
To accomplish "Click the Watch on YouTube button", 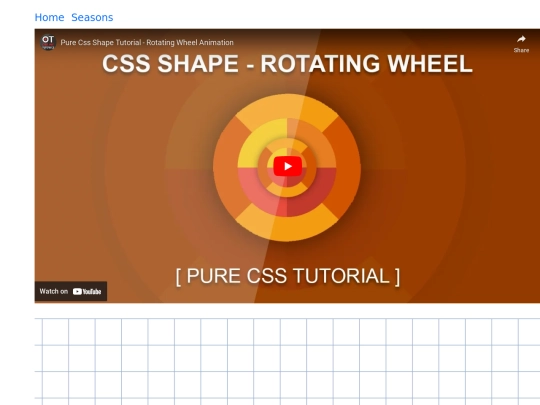I will tap(71, 291).
